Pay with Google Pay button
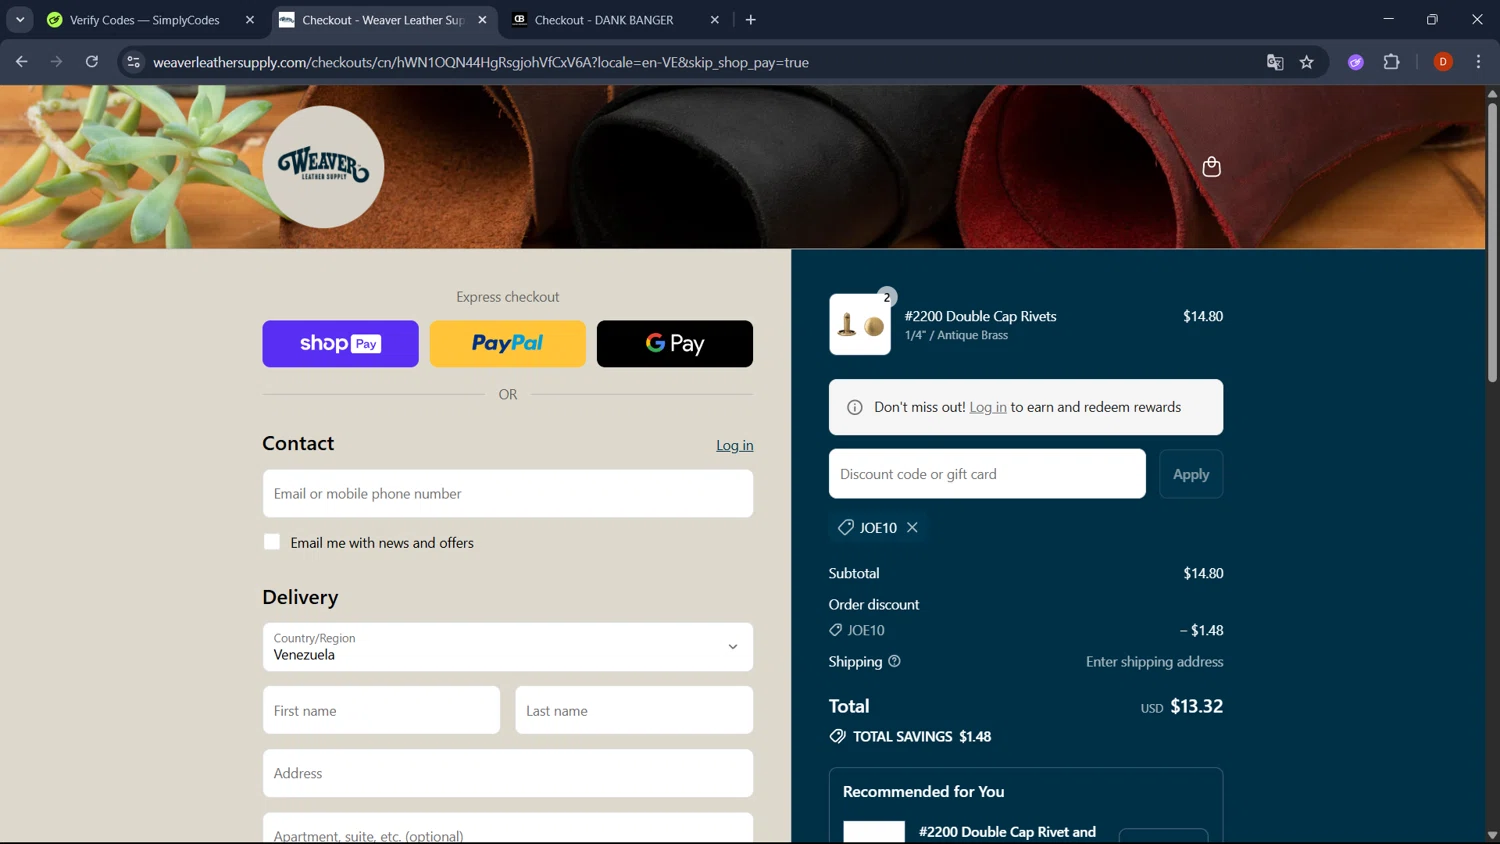Screen dimensions: 1500x844 (x=675, y=344)
